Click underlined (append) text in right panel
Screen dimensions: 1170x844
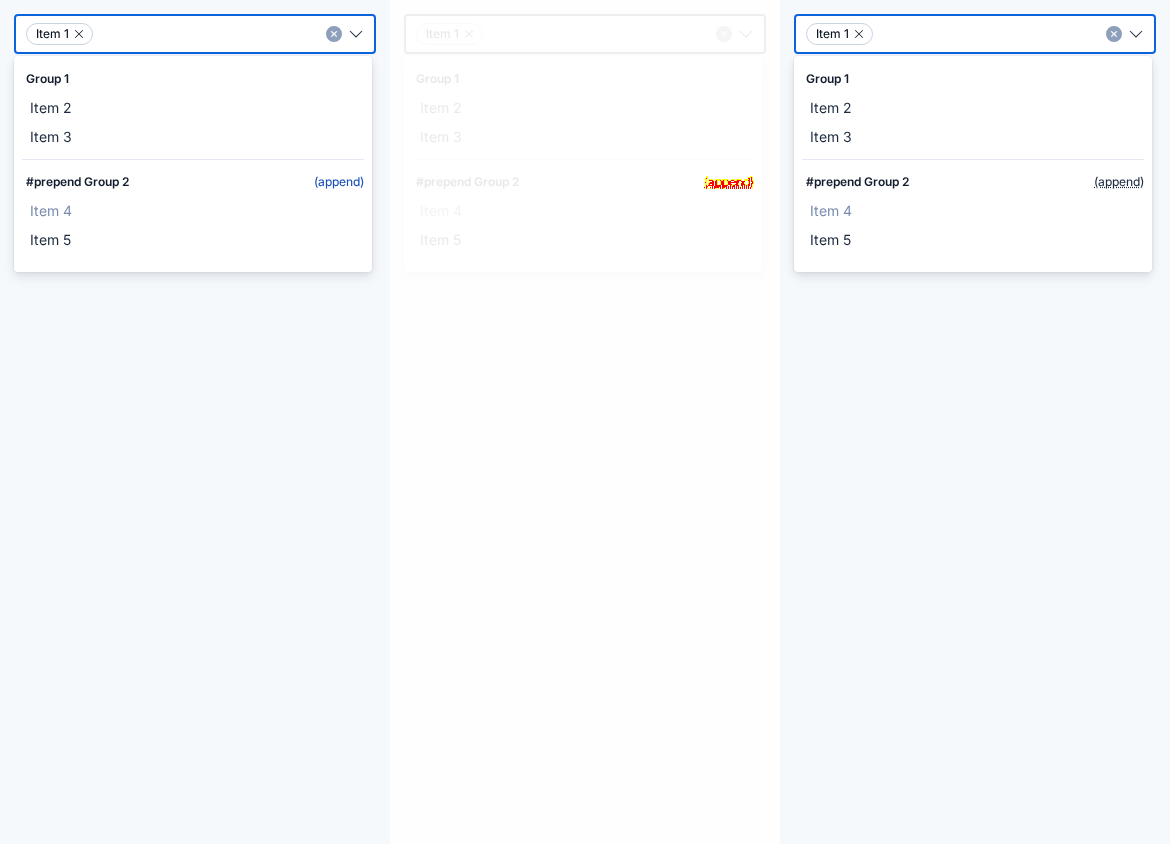point(1119,182)
